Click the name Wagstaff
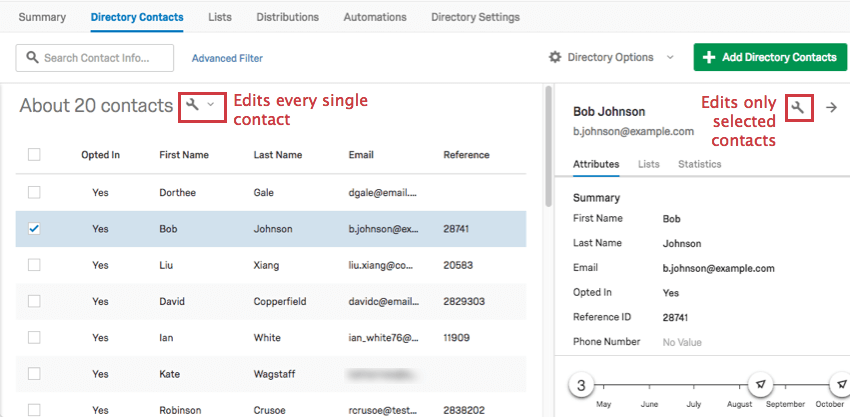 pos(275,374)
